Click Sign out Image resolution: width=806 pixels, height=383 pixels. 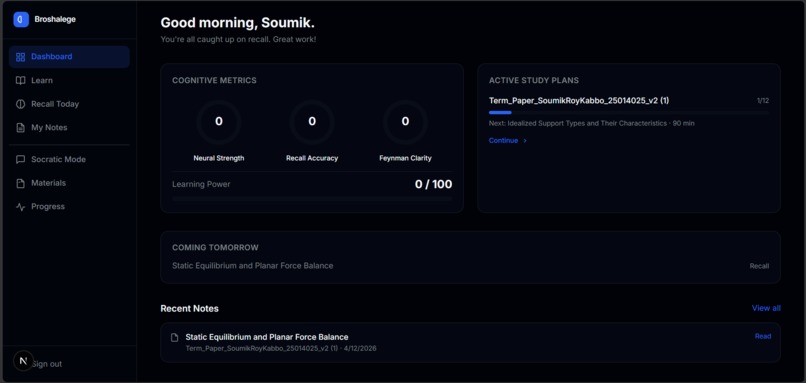pyautogui.click(x=47, y=364)
